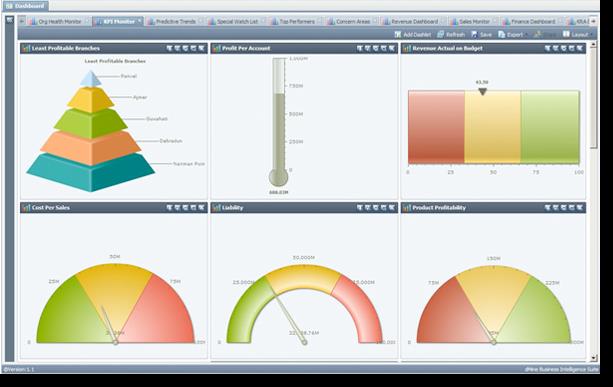
Task: Click middle header icon in Least Profitable Branches panel
Action: (x=185, y=48)
